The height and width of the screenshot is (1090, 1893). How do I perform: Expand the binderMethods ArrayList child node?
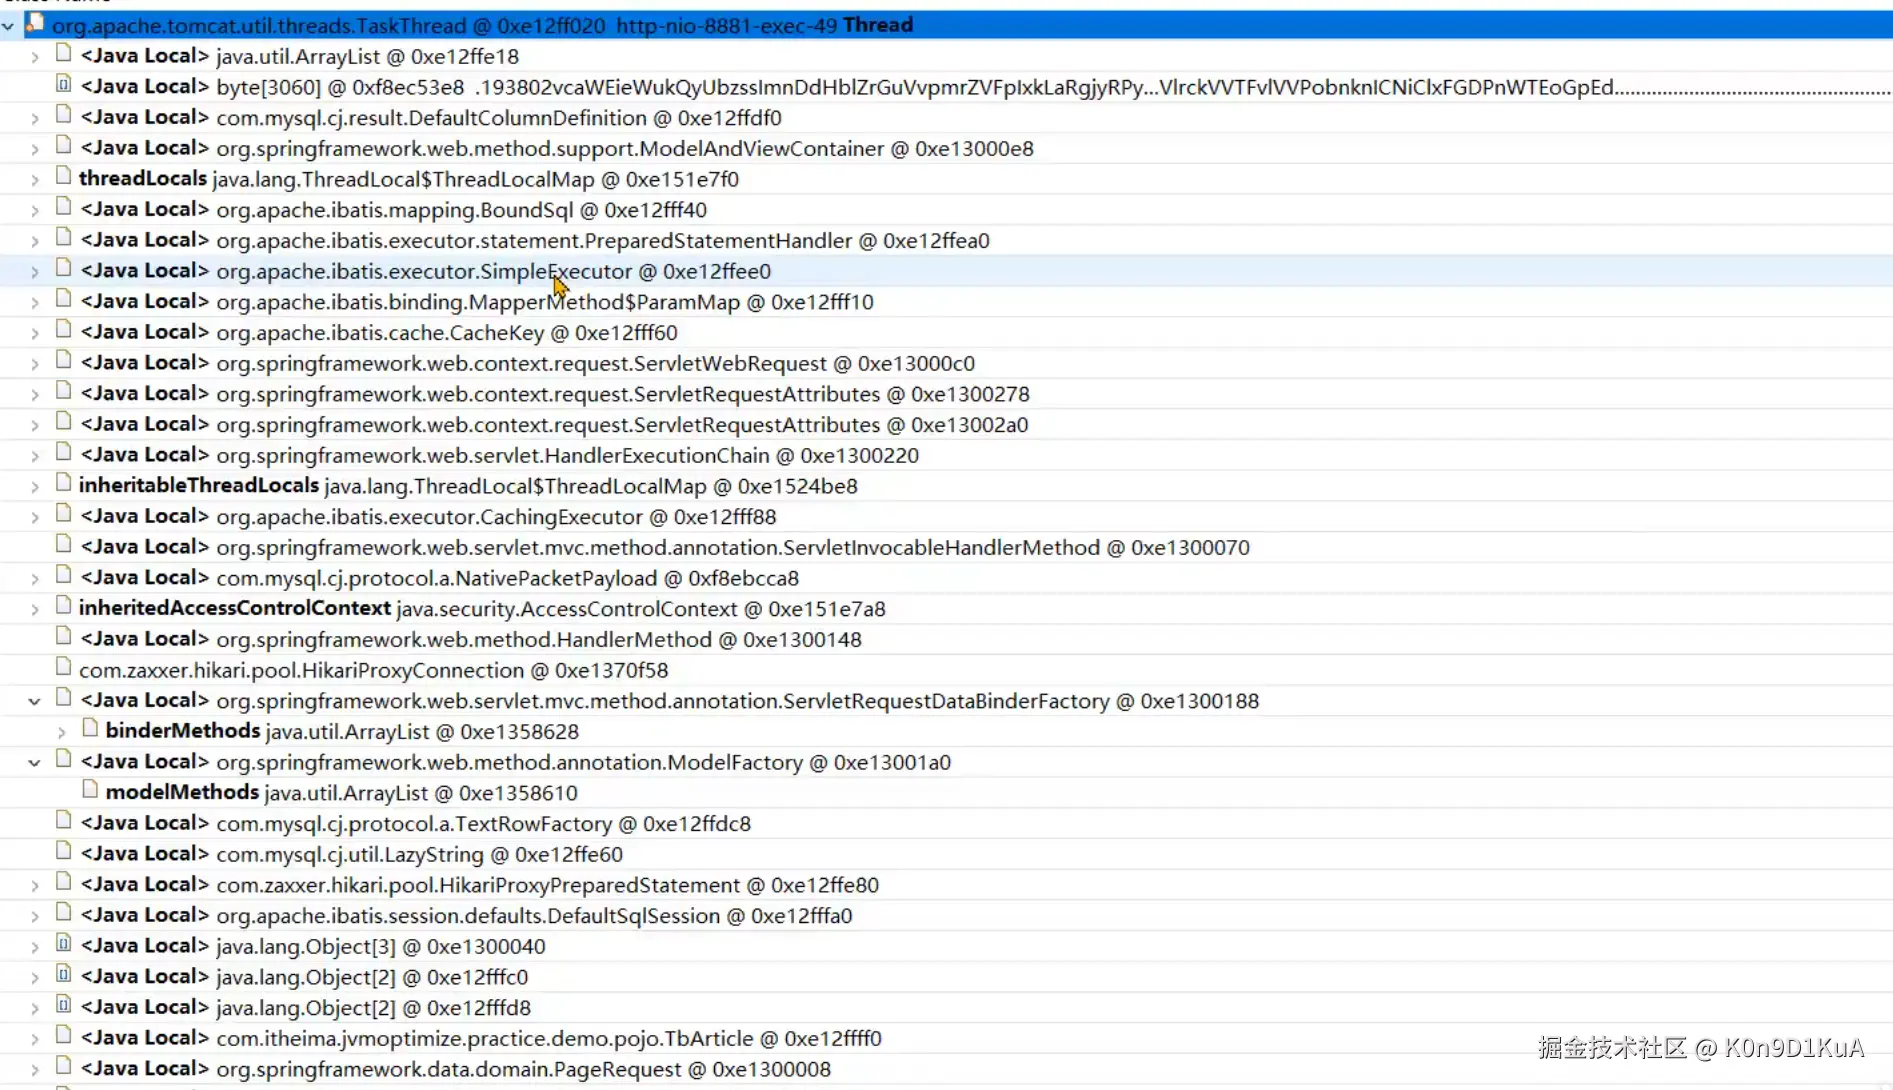61,733
